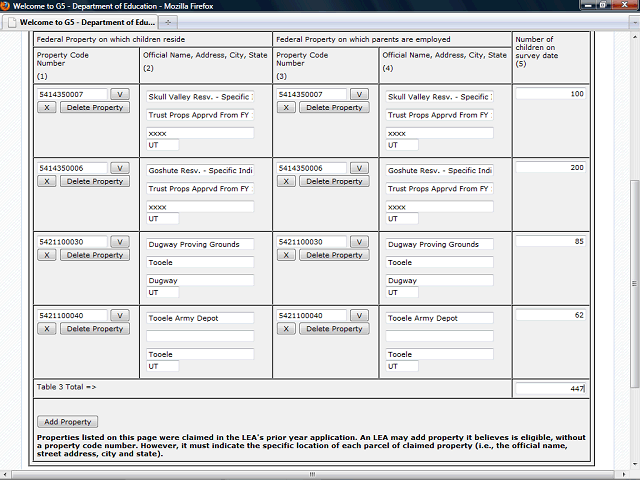Click V button for reside code 5421100030
Image resolution: width=640 pixels, height=480 pixels.
(x=120, y=242)
